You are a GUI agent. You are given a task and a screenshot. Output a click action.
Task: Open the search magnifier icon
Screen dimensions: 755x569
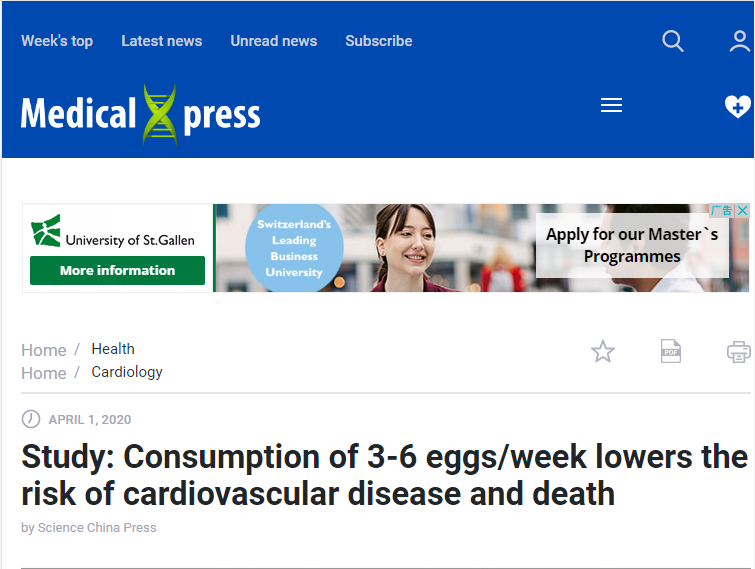[673, 41]
